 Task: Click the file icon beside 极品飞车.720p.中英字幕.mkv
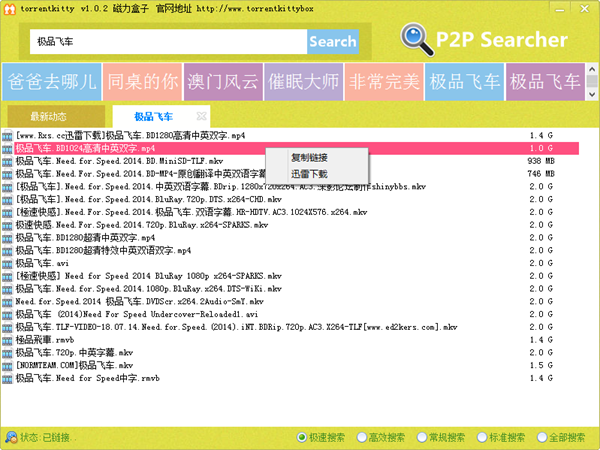[x=7, y=353]
